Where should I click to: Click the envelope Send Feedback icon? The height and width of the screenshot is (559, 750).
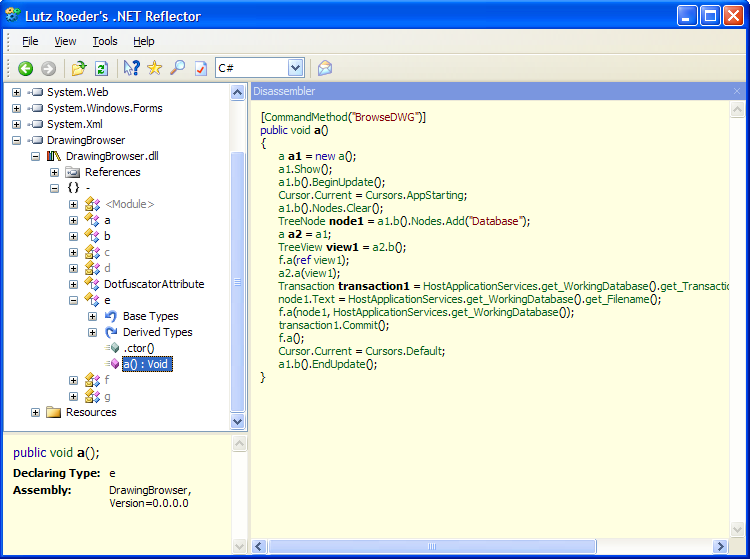tap(324, 68)
